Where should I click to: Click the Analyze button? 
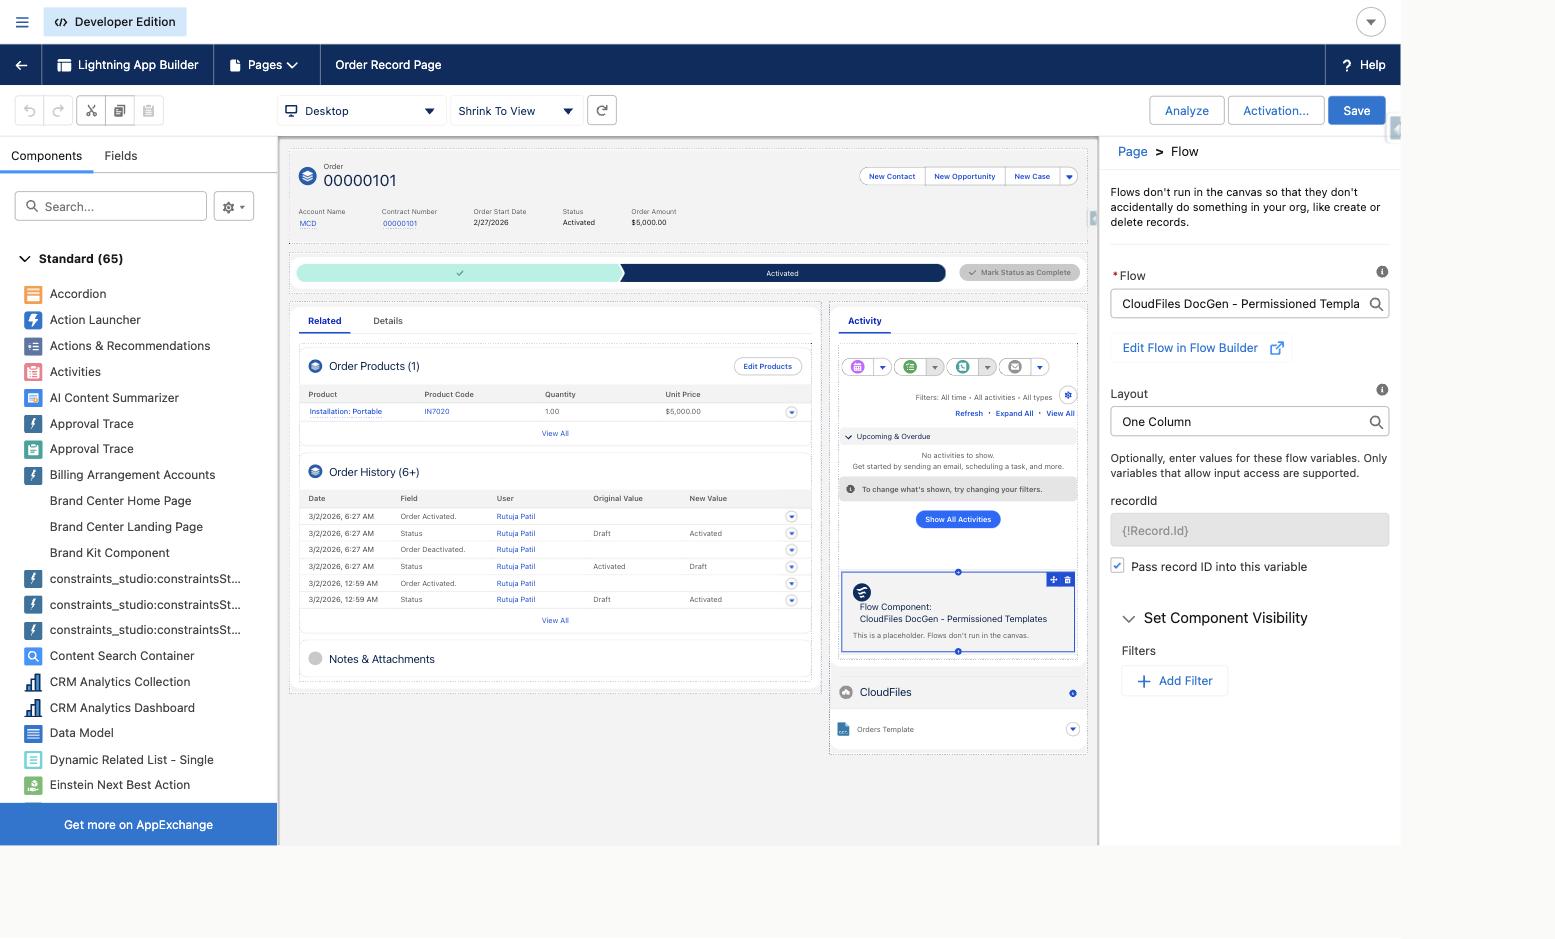tap(1187, 111)
